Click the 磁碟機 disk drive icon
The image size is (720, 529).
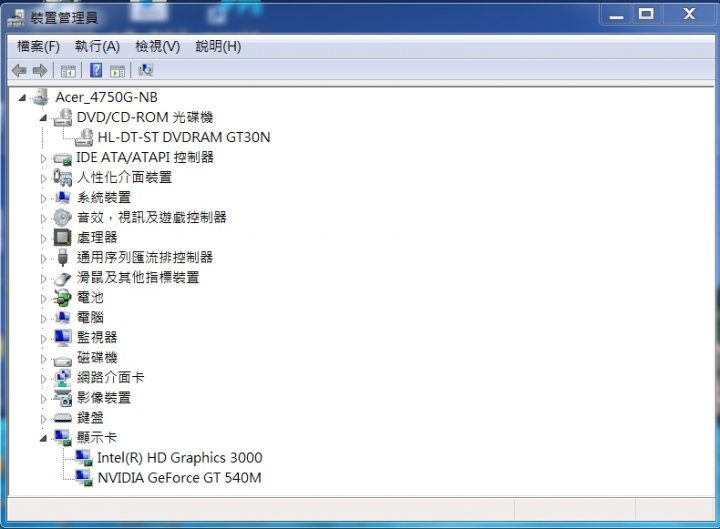(62, 360)
